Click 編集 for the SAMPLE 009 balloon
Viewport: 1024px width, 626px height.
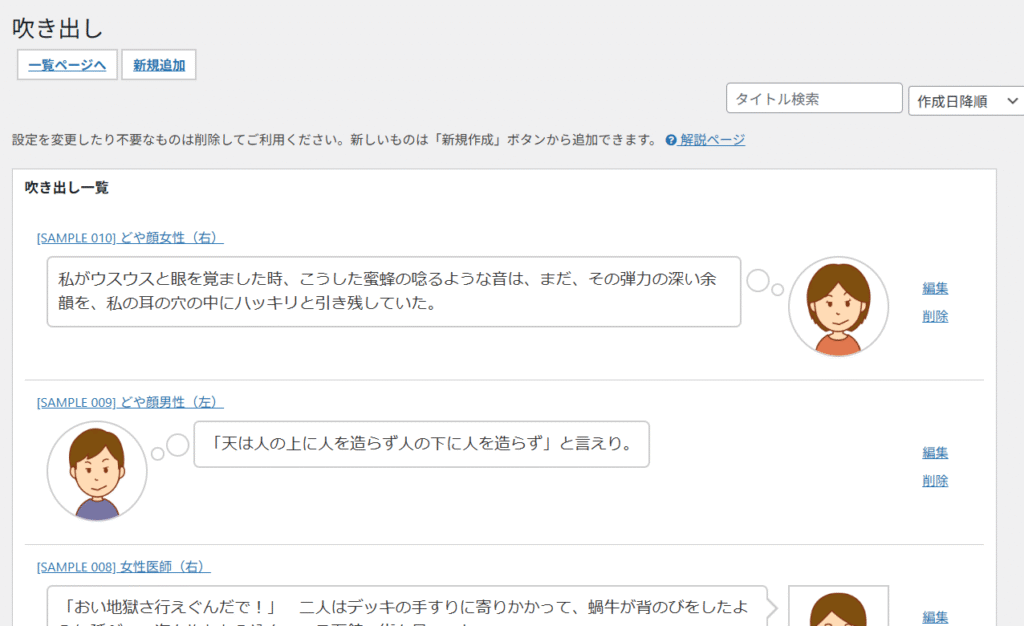tap(935, 452)
